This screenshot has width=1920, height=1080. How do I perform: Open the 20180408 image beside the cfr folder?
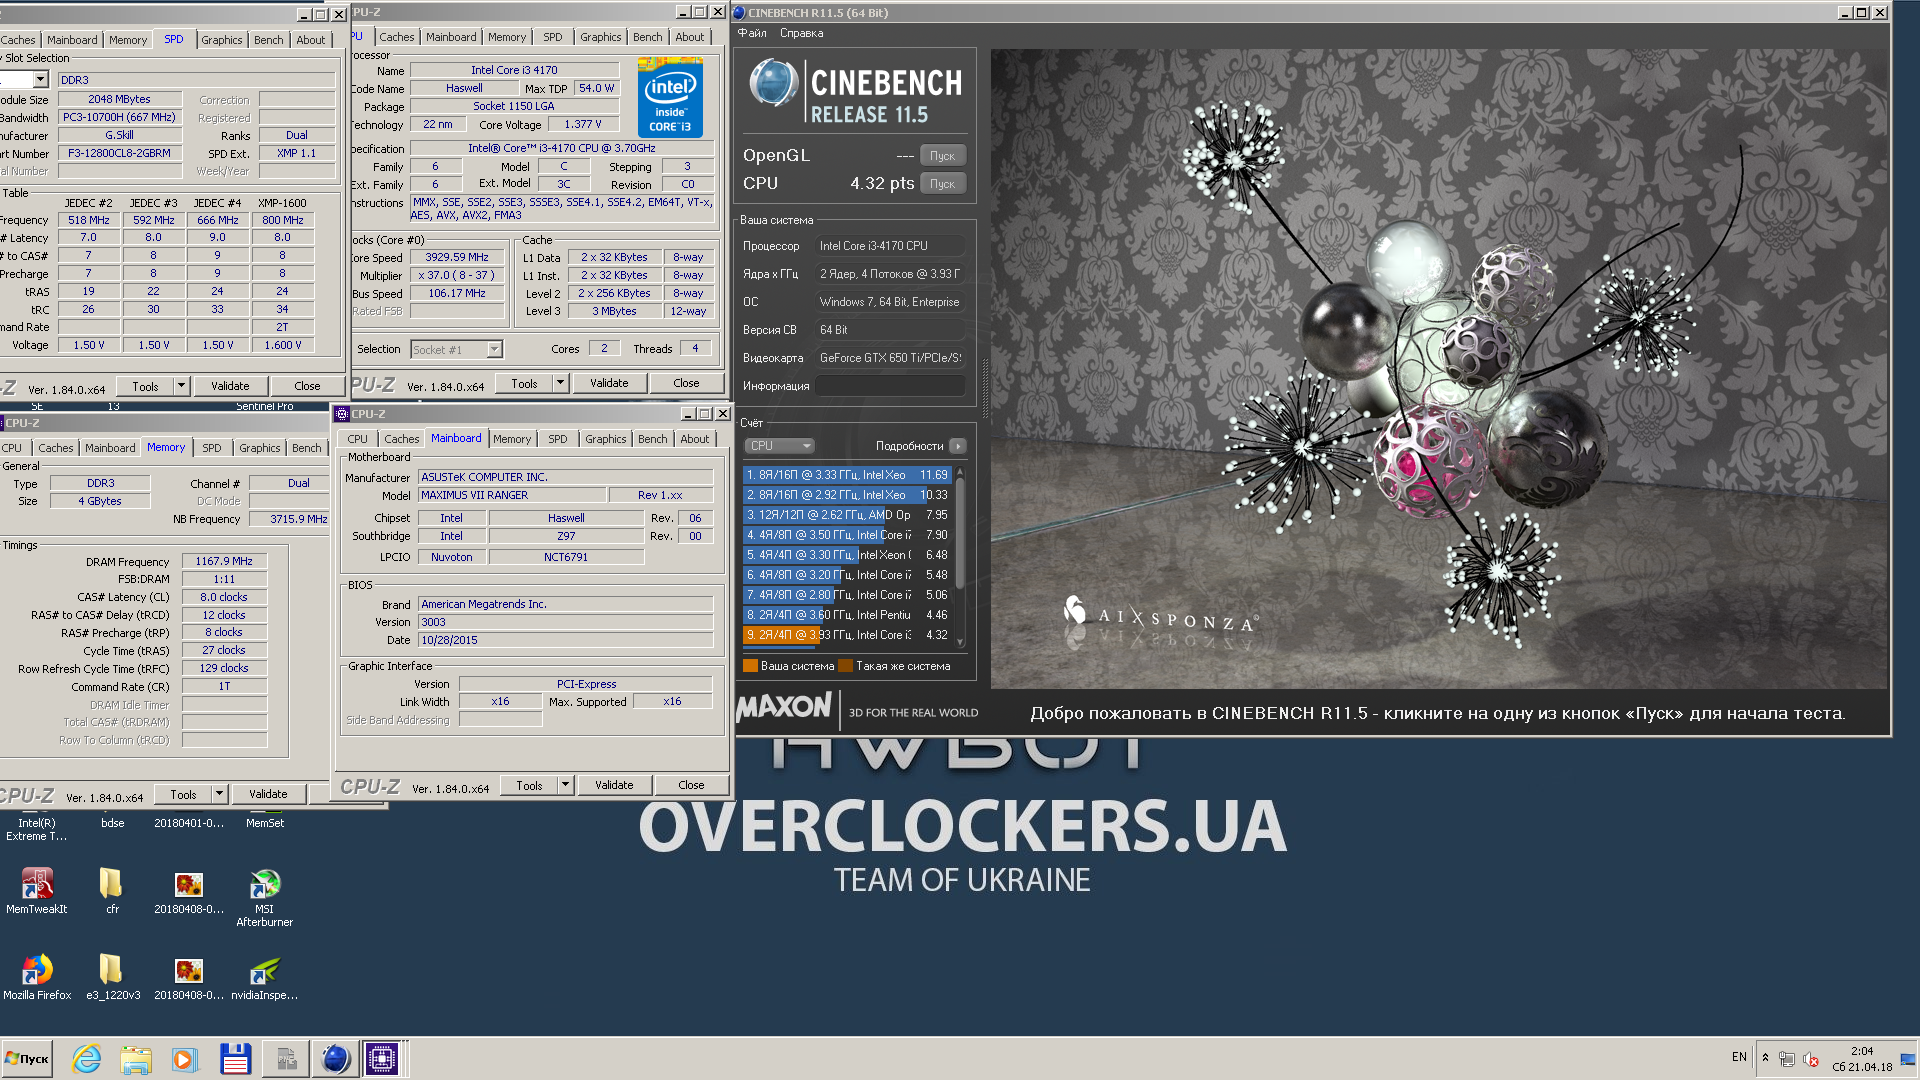click(188, 890)
